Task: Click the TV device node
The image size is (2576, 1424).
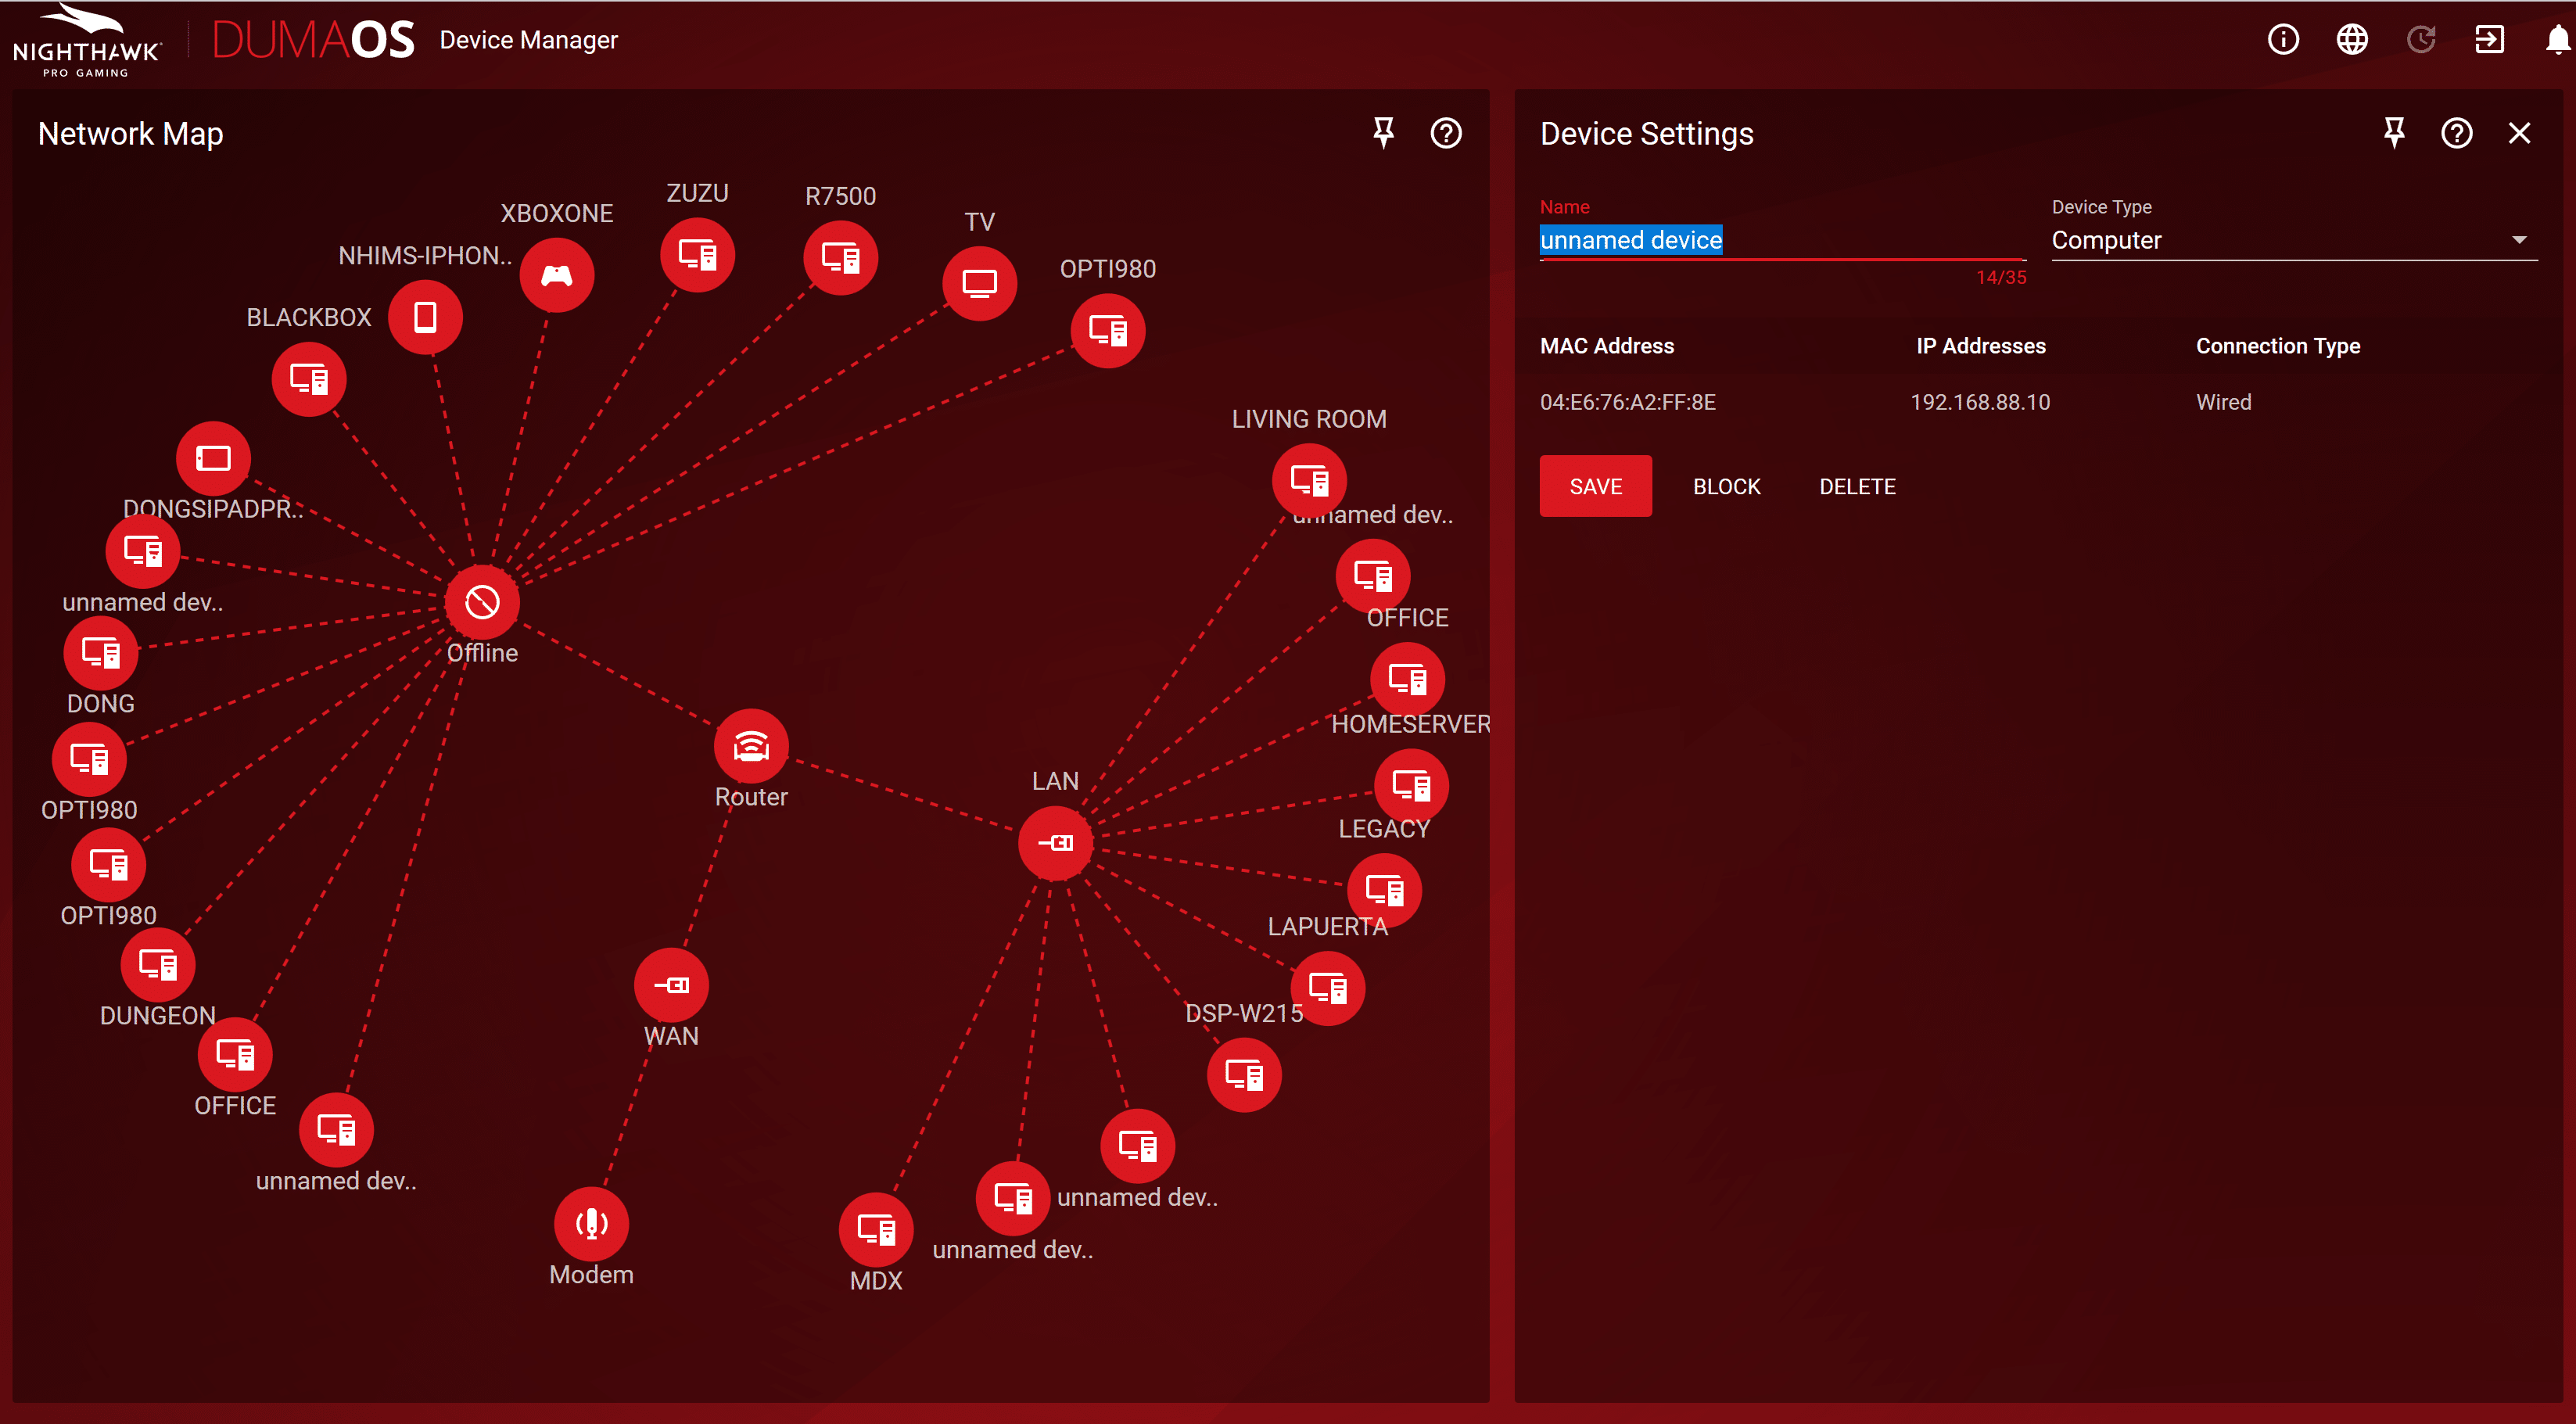Action: click(x=979, y=283)
